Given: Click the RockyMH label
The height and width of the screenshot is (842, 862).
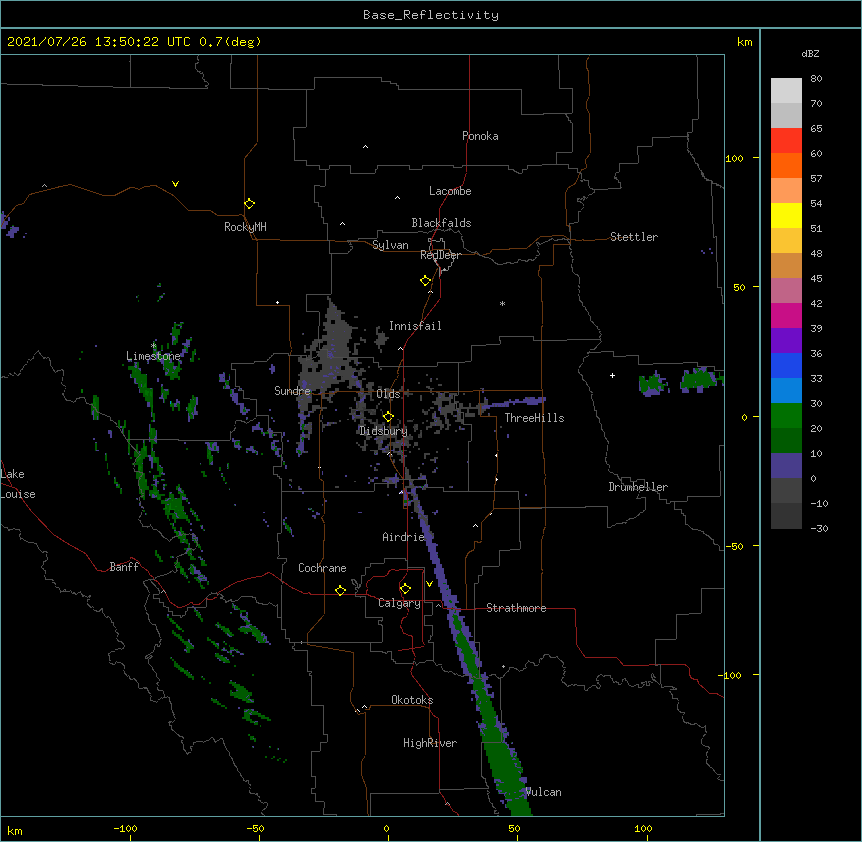Looking at the screenshot, I should coord(245,227).
